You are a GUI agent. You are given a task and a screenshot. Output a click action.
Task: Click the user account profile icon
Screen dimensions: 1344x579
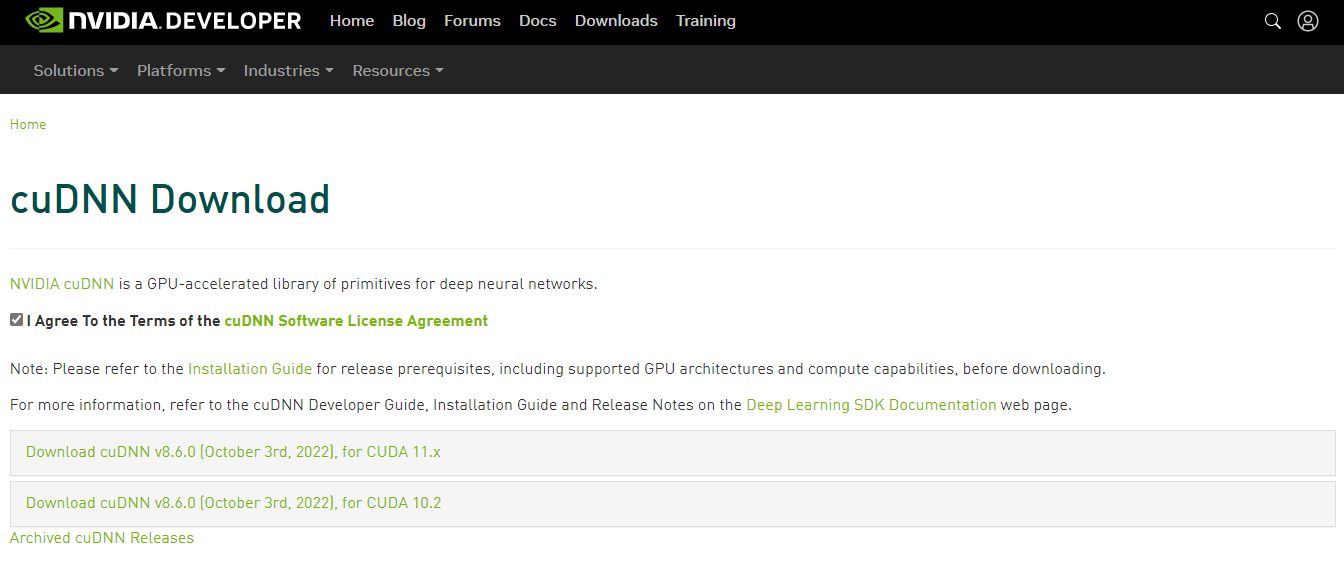pos(1307,21)
